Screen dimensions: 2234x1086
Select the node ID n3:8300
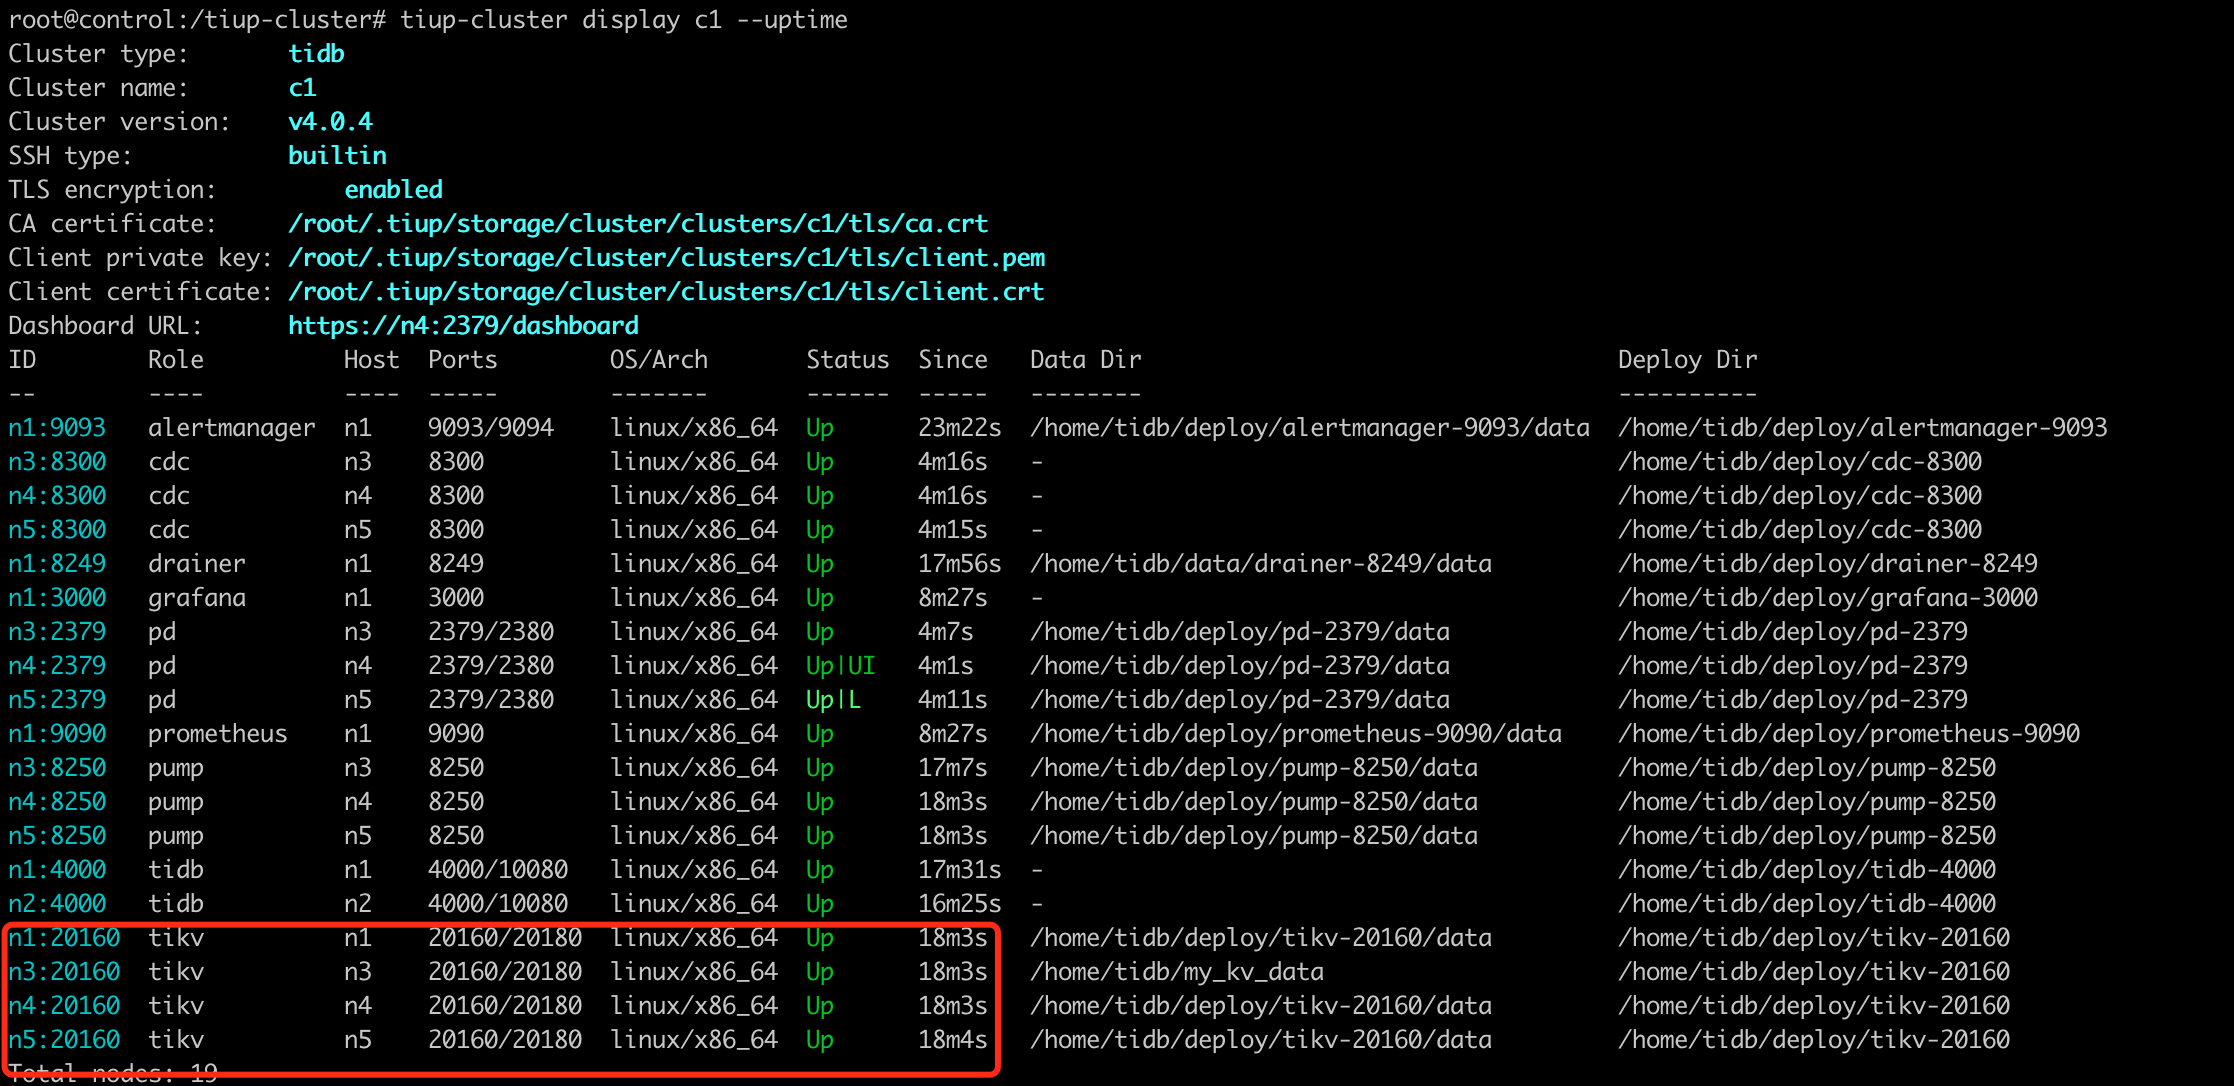coord(57,462)
